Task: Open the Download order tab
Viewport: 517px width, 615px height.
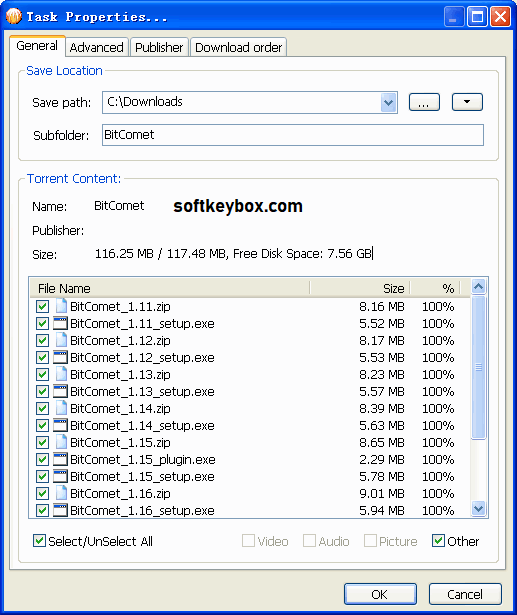Action: coord(238,47)
